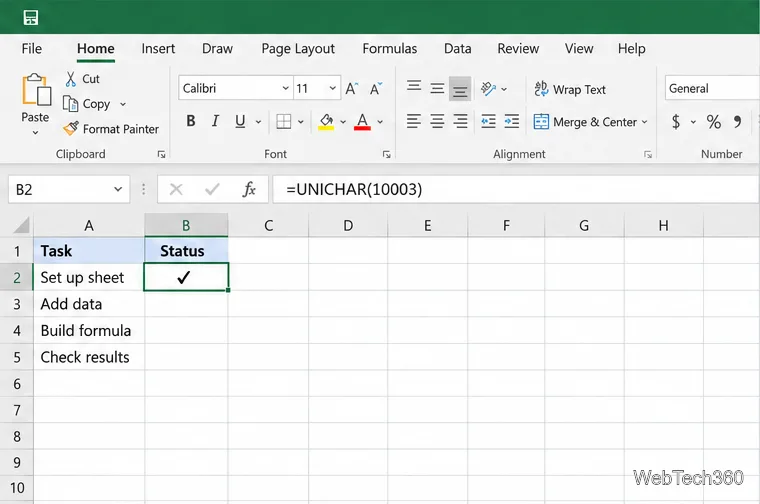Cancel formula entry with X

176,189
